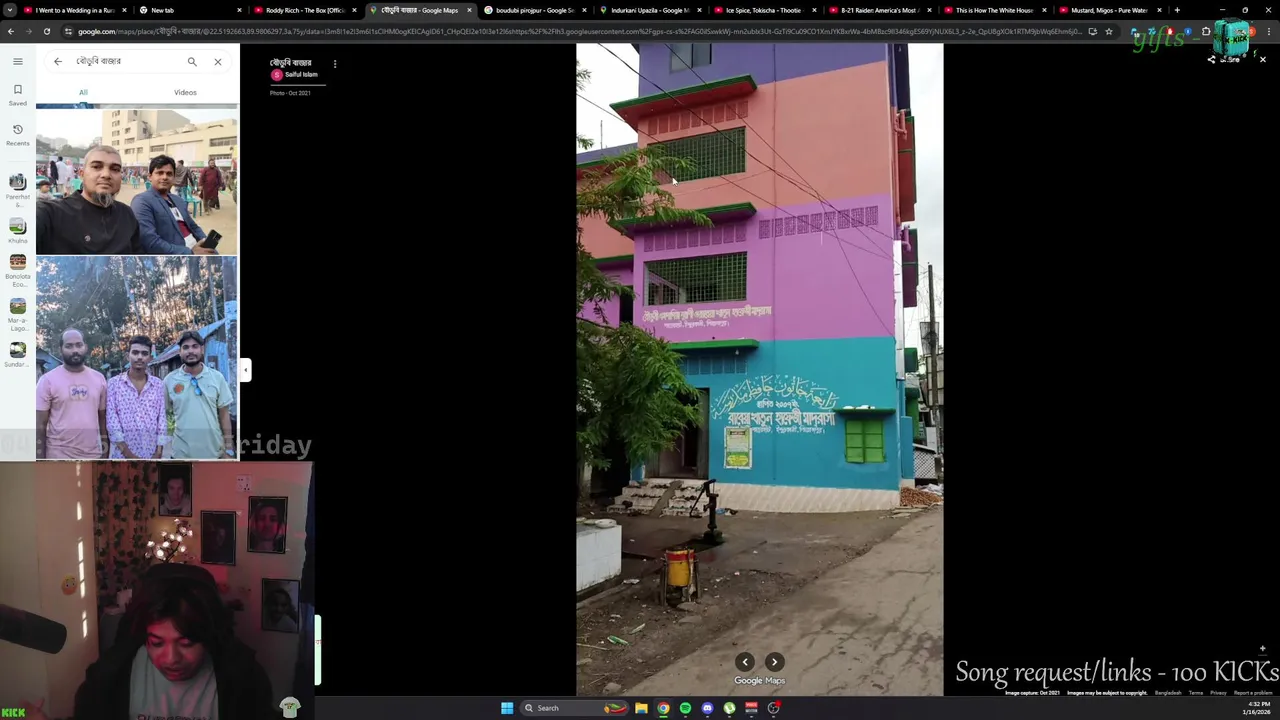The height and width of the screenshot is (720, 1280).
Task: Click the Maps search input field
Action: pos(125,61)
